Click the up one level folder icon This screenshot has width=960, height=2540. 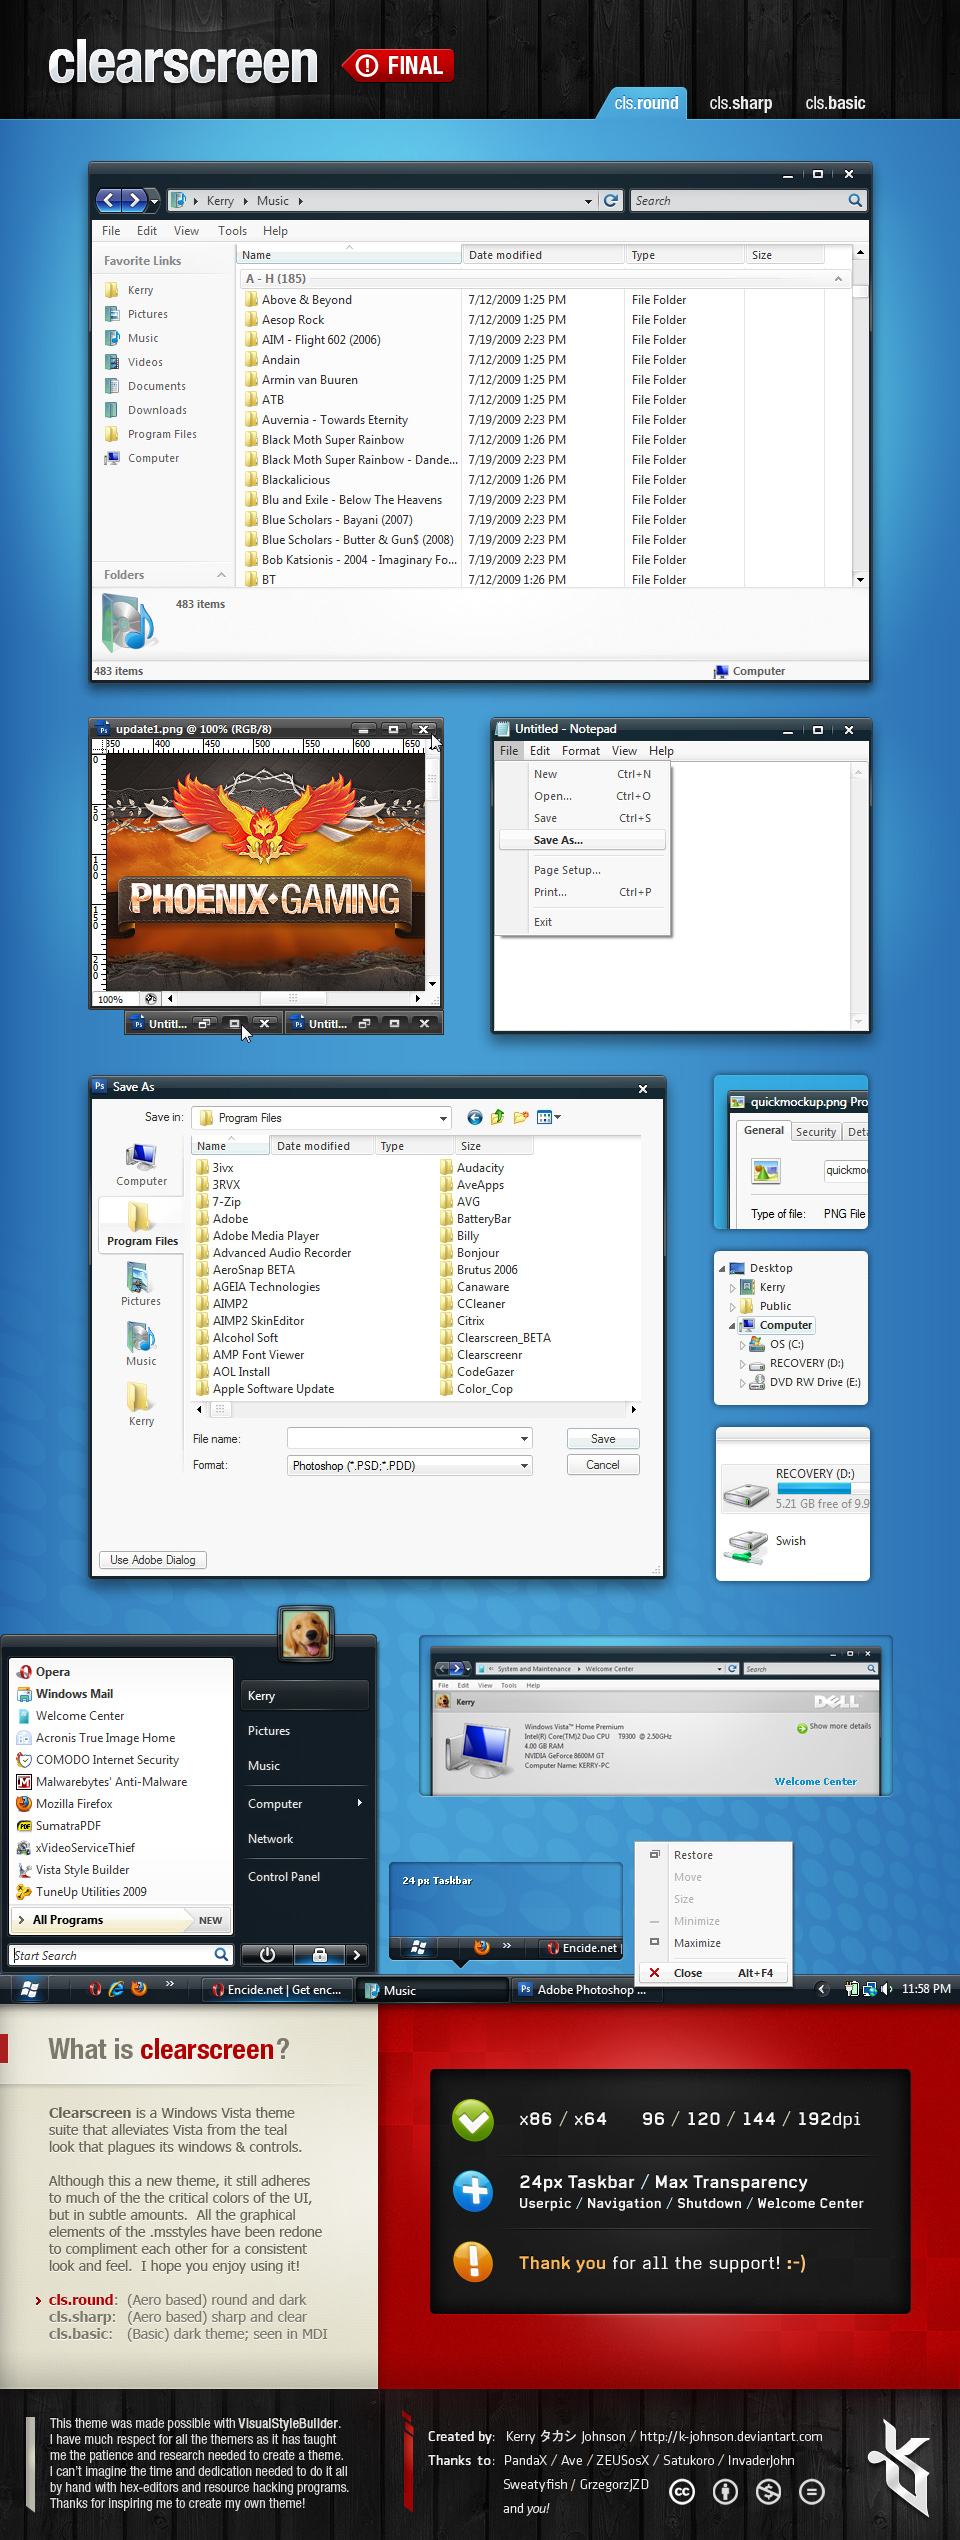click(497, 1117)
